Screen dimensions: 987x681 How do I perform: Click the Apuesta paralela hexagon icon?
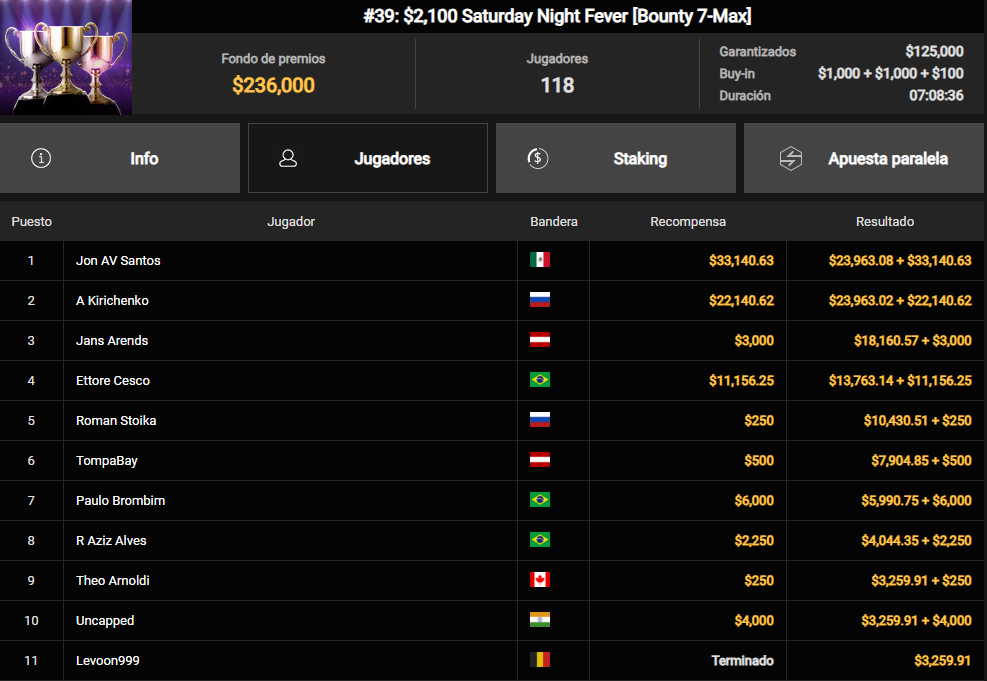pyautogui.click(x=791, y=159)
